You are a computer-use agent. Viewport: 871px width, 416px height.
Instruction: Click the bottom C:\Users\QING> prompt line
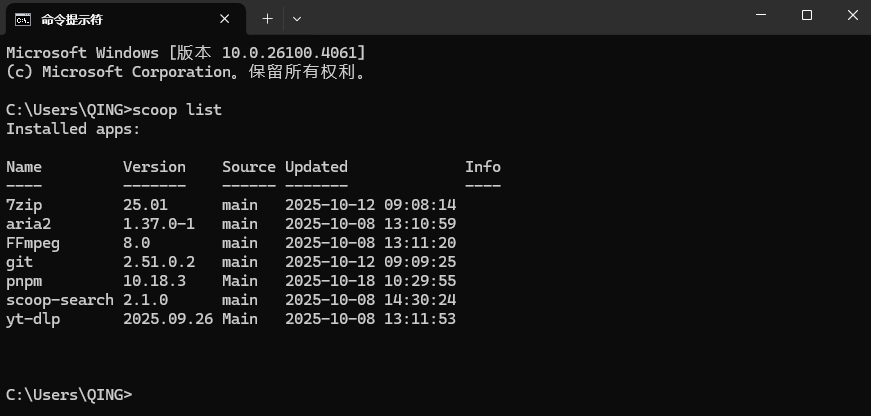[x=68, y=395]
